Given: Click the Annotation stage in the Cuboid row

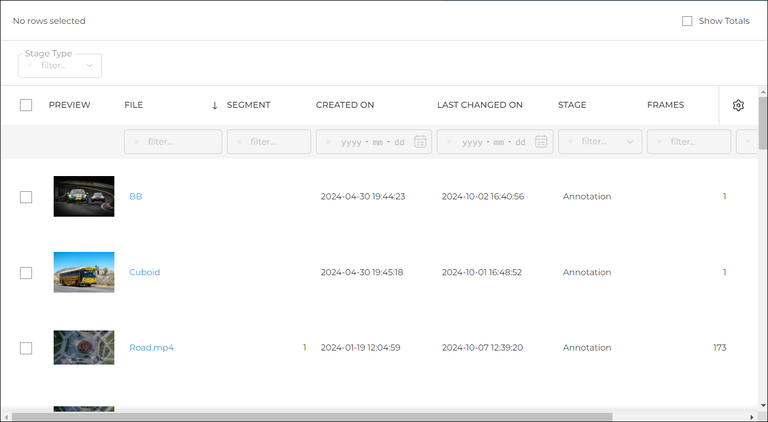Looking at the screenshot, I should (x=587, y=272).
